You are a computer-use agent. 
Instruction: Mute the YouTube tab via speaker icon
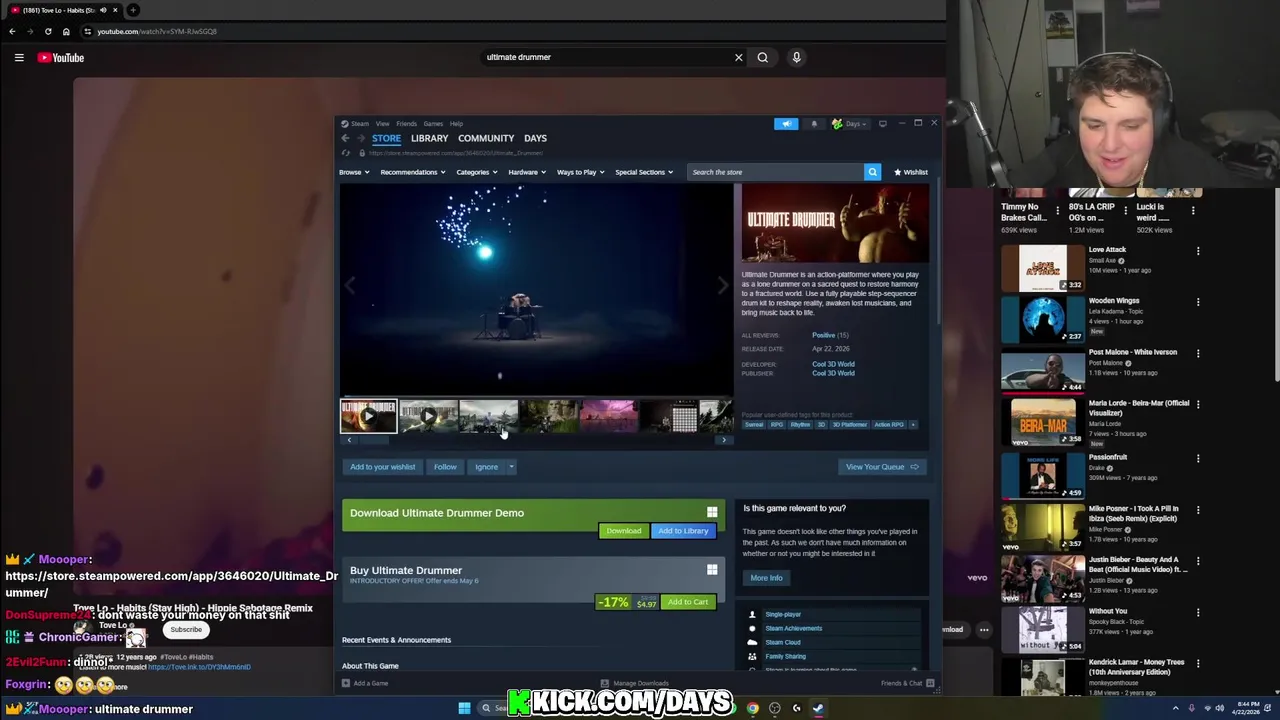[x=103, y=10]
